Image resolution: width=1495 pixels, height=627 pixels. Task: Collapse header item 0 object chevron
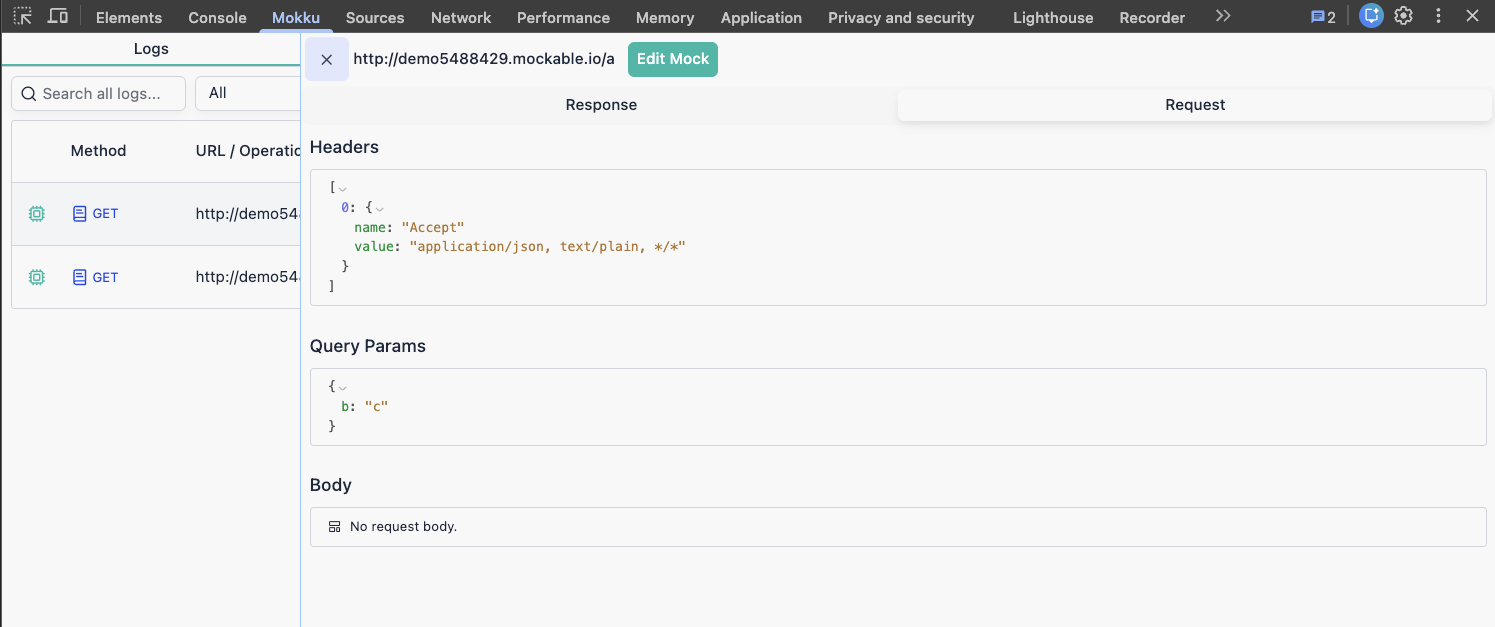point(379,208)
